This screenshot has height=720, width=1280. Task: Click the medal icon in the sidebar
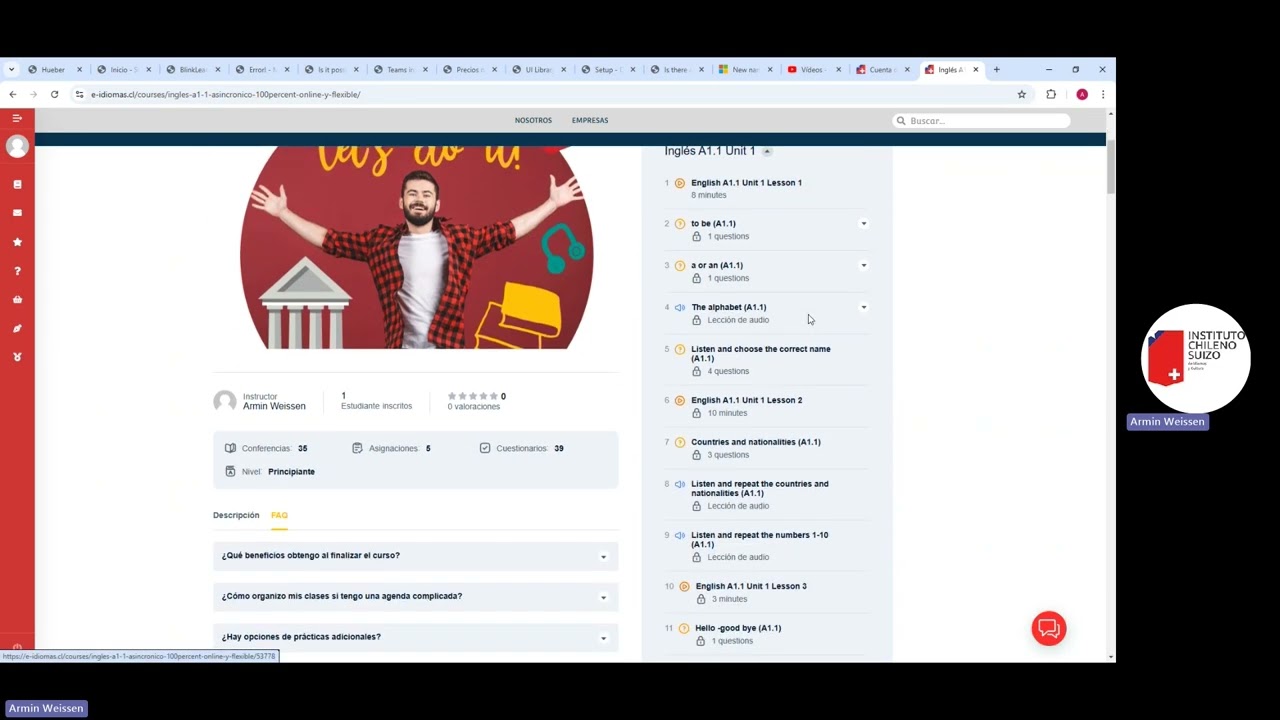pyautogui.click(x=17, y=357)
